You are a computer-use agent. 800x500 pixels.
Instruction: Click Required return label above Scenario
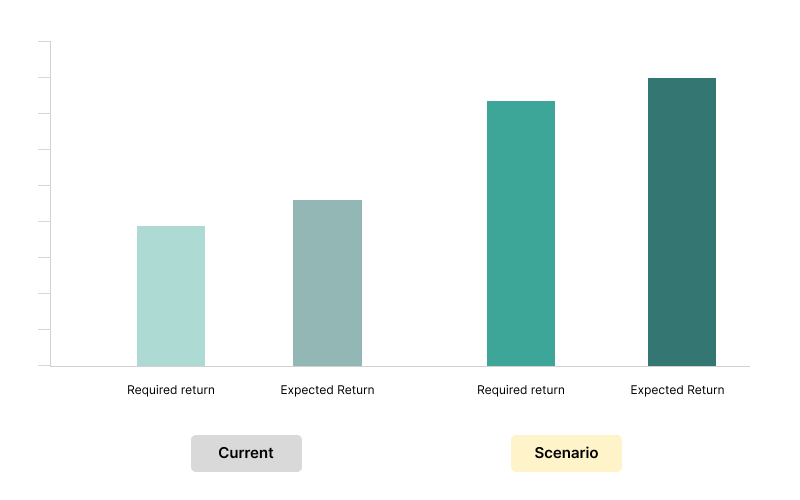tap(521, 390)
